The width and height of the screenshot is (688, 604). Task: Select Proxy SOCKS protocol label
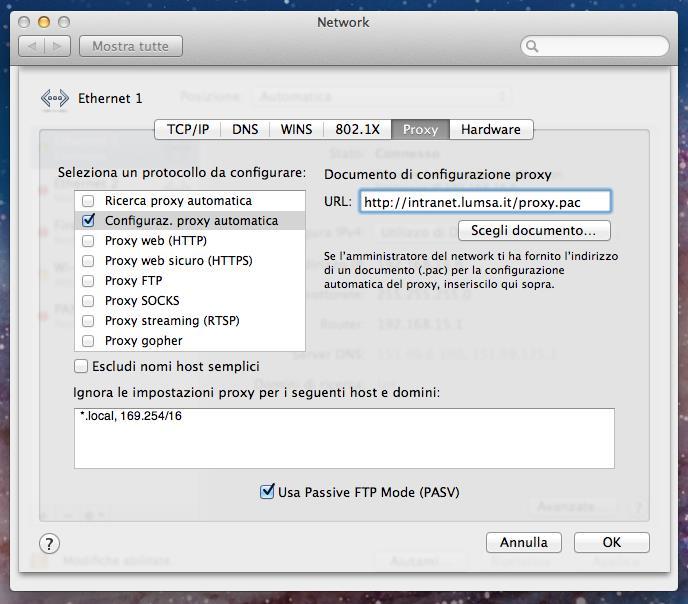pos(142,301)
